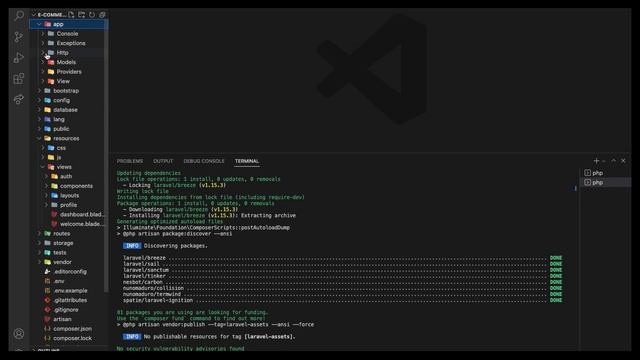Click the Models folder icon
Screen dimensions: 640x360
(51, 62)
